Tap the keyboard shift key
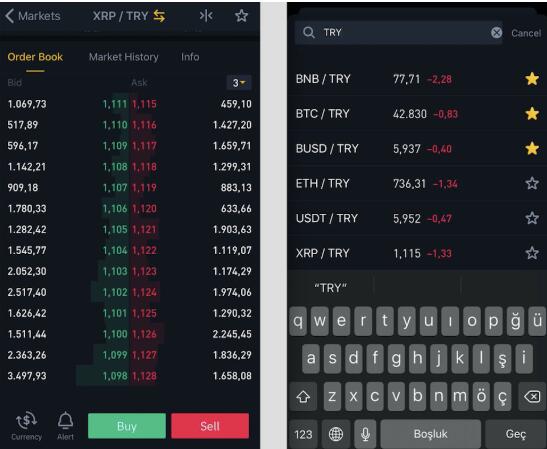547x449 pixels. (x=303, y=396)
